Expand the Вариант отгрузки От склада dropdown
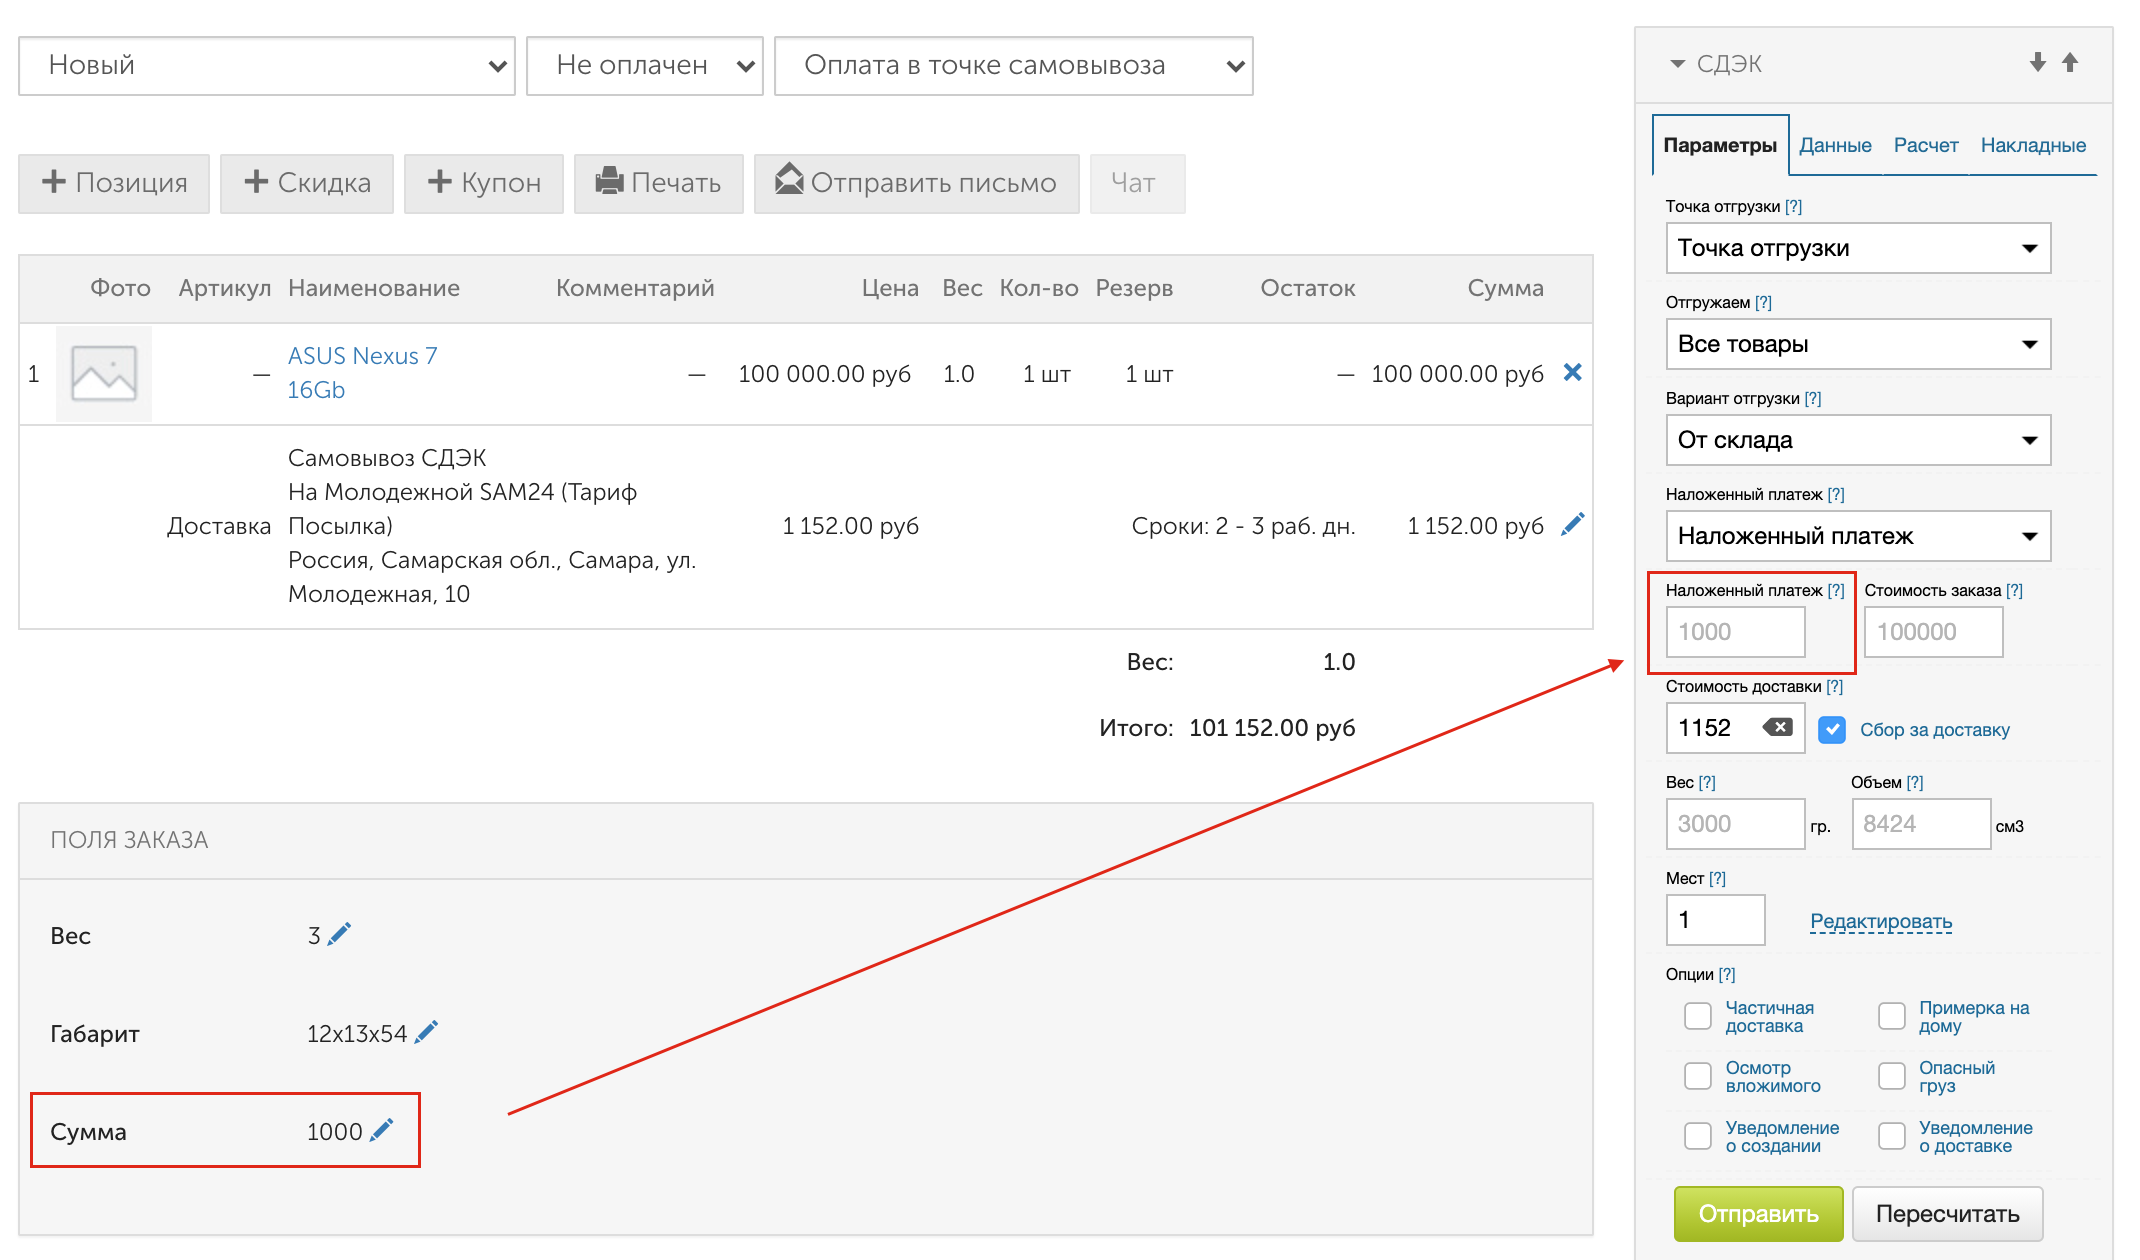The image size is (2140, 1260). tap(1858, 440)
